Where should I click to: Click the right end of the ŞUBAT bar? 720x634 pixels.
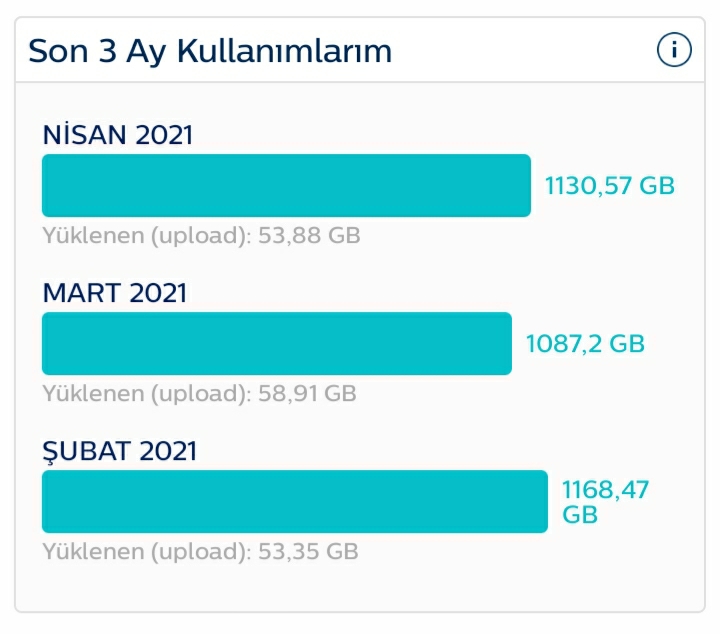click(541, 501)
